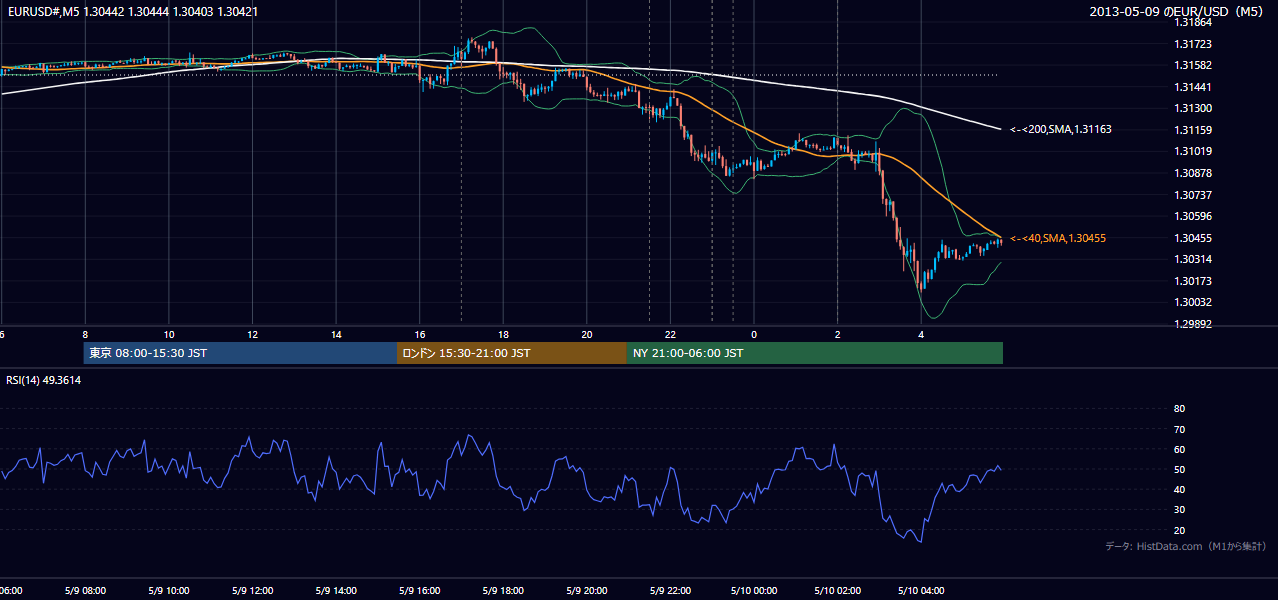This screenshot has width=1278, height=600.
Task: Select the '<-<200,SMA,1.31163' moving average label
Action: click(1061, 129)
